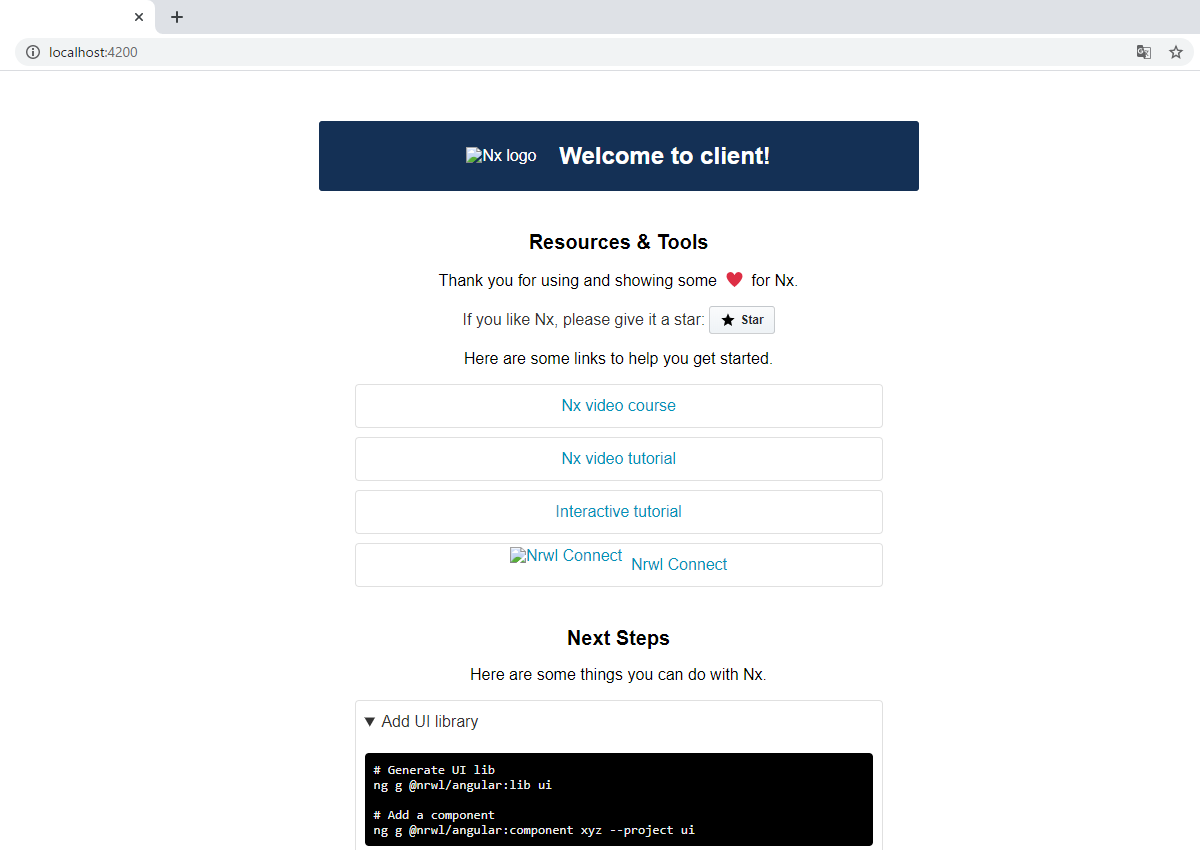Click the Resources & Tools heading

(x=618, y=242)
